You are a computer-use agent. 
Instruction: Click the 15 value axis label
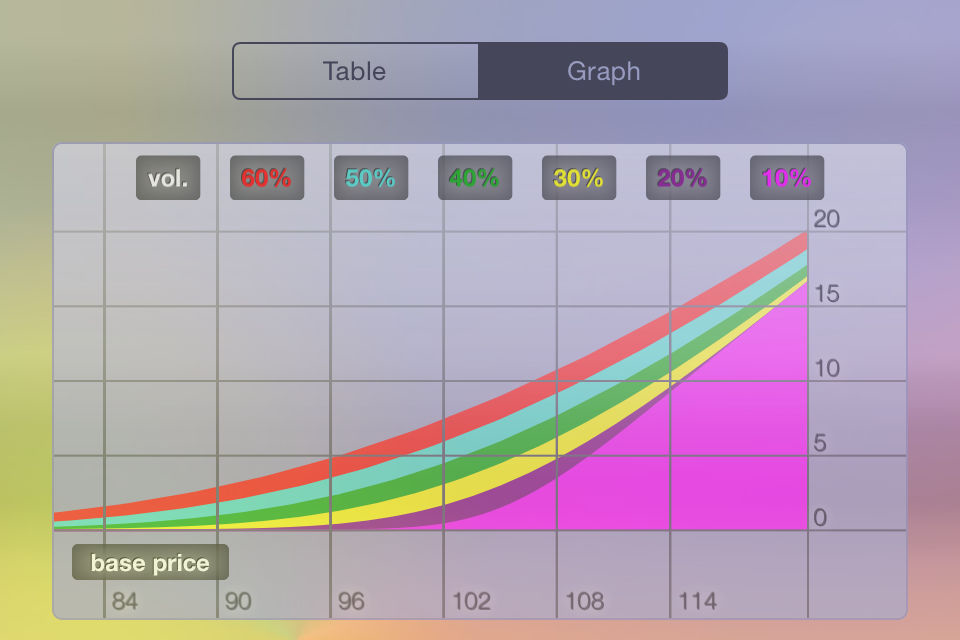tap(827, 294)
